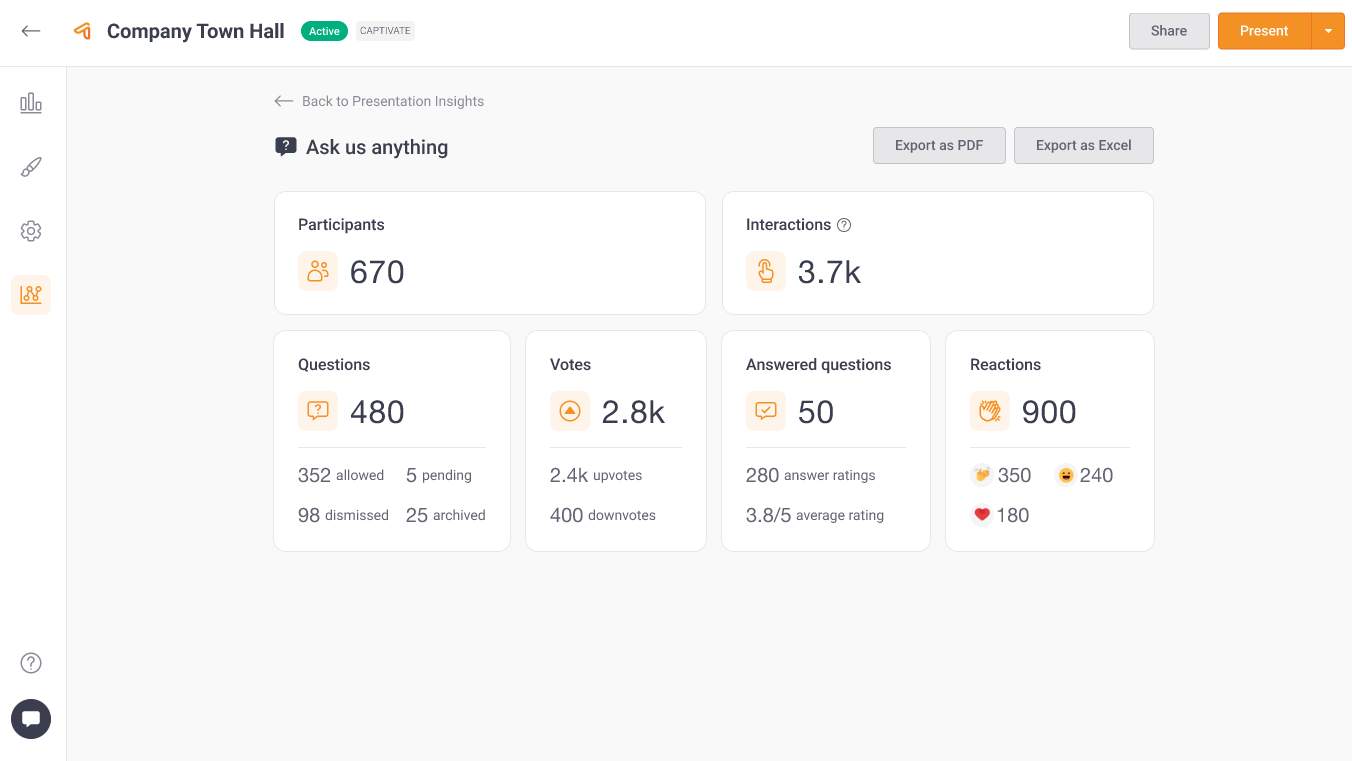The image size is (1352, 761).
Task: Open the paintbrush design sidebar icon
Action: (31, 167)
